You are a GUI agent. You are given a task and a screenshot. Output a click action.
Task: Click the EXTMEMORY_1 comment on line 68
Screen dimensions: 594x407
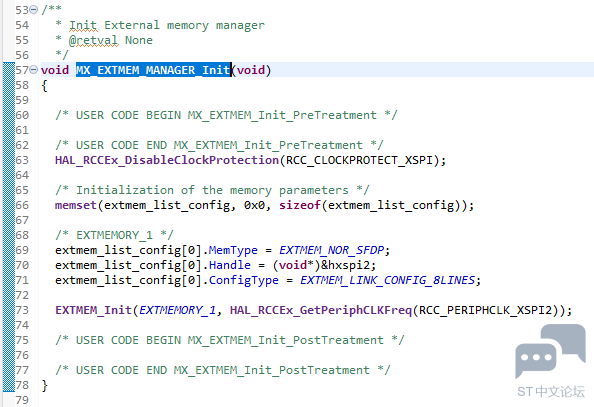tap(114, 235)
